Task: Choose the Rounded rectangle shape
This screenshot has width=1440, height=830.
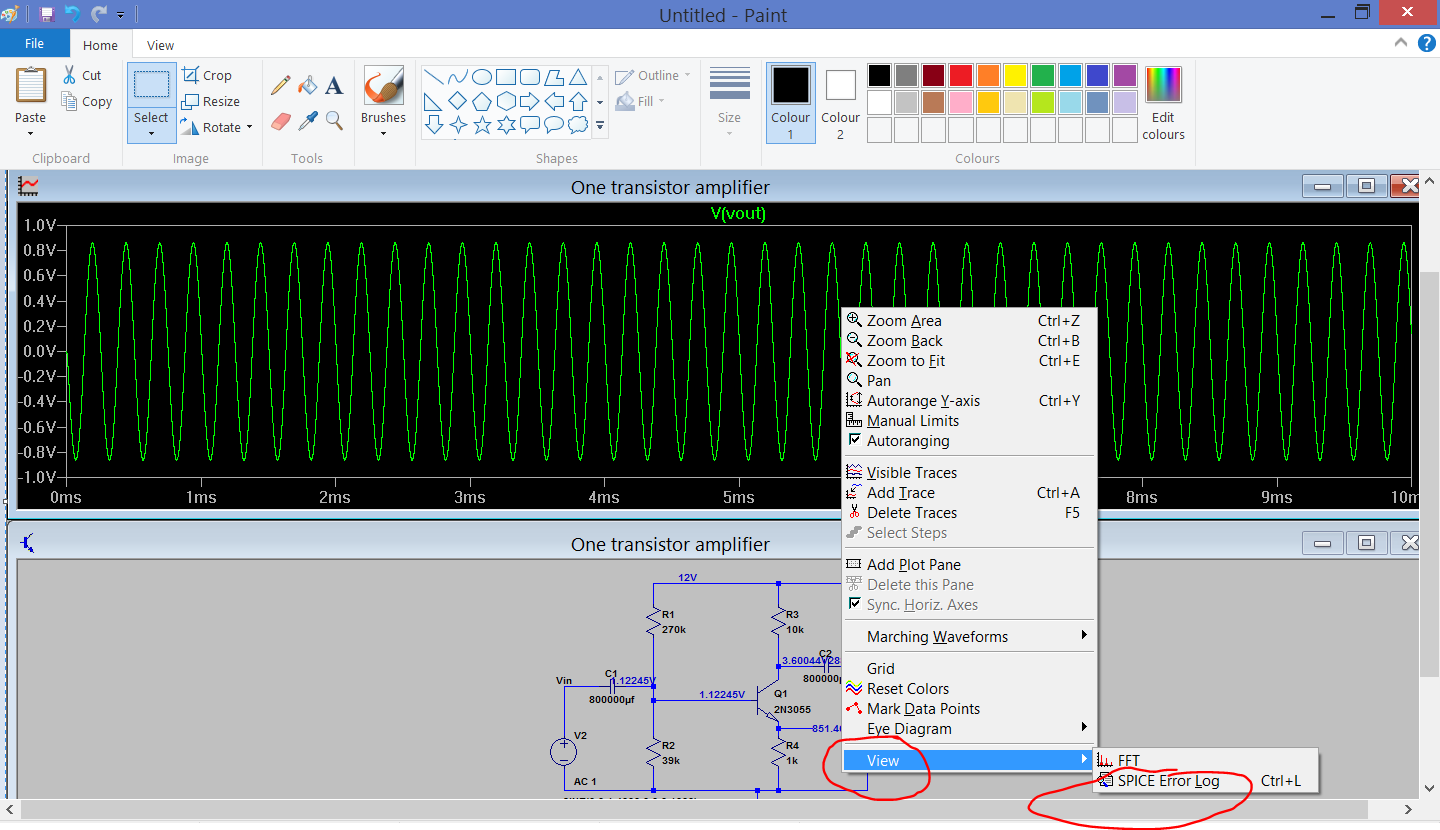Action: [530, 77]
